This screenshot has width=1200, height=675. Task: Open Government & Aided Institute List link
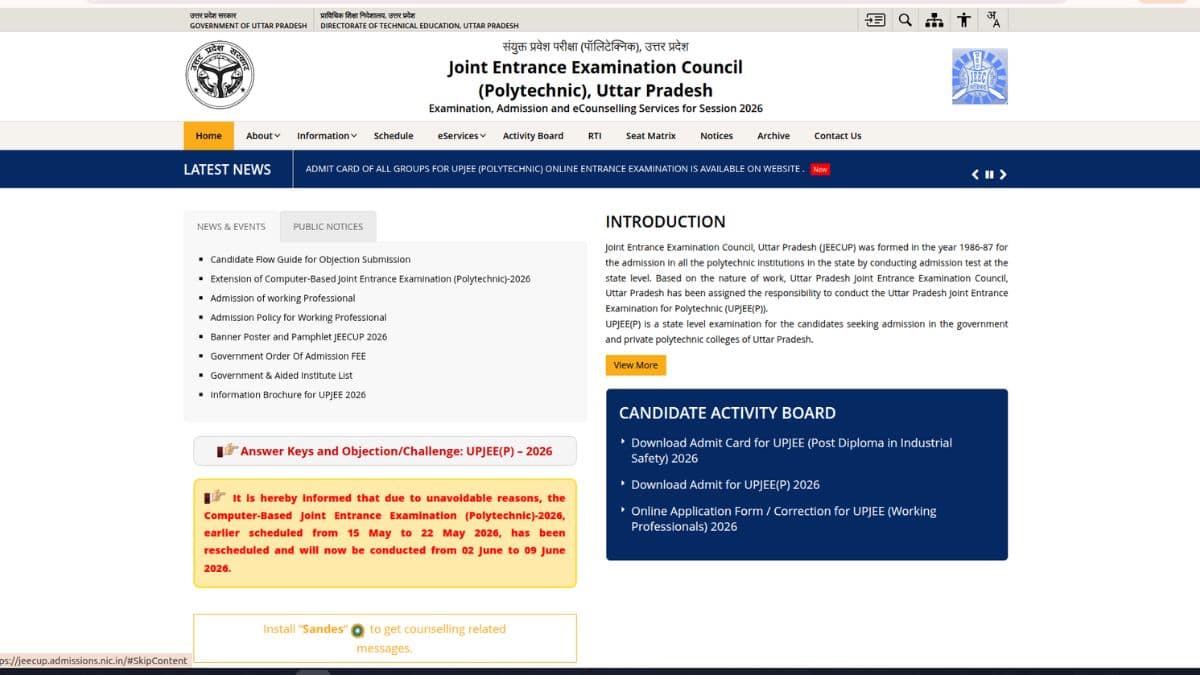click(x=281, y=375)
